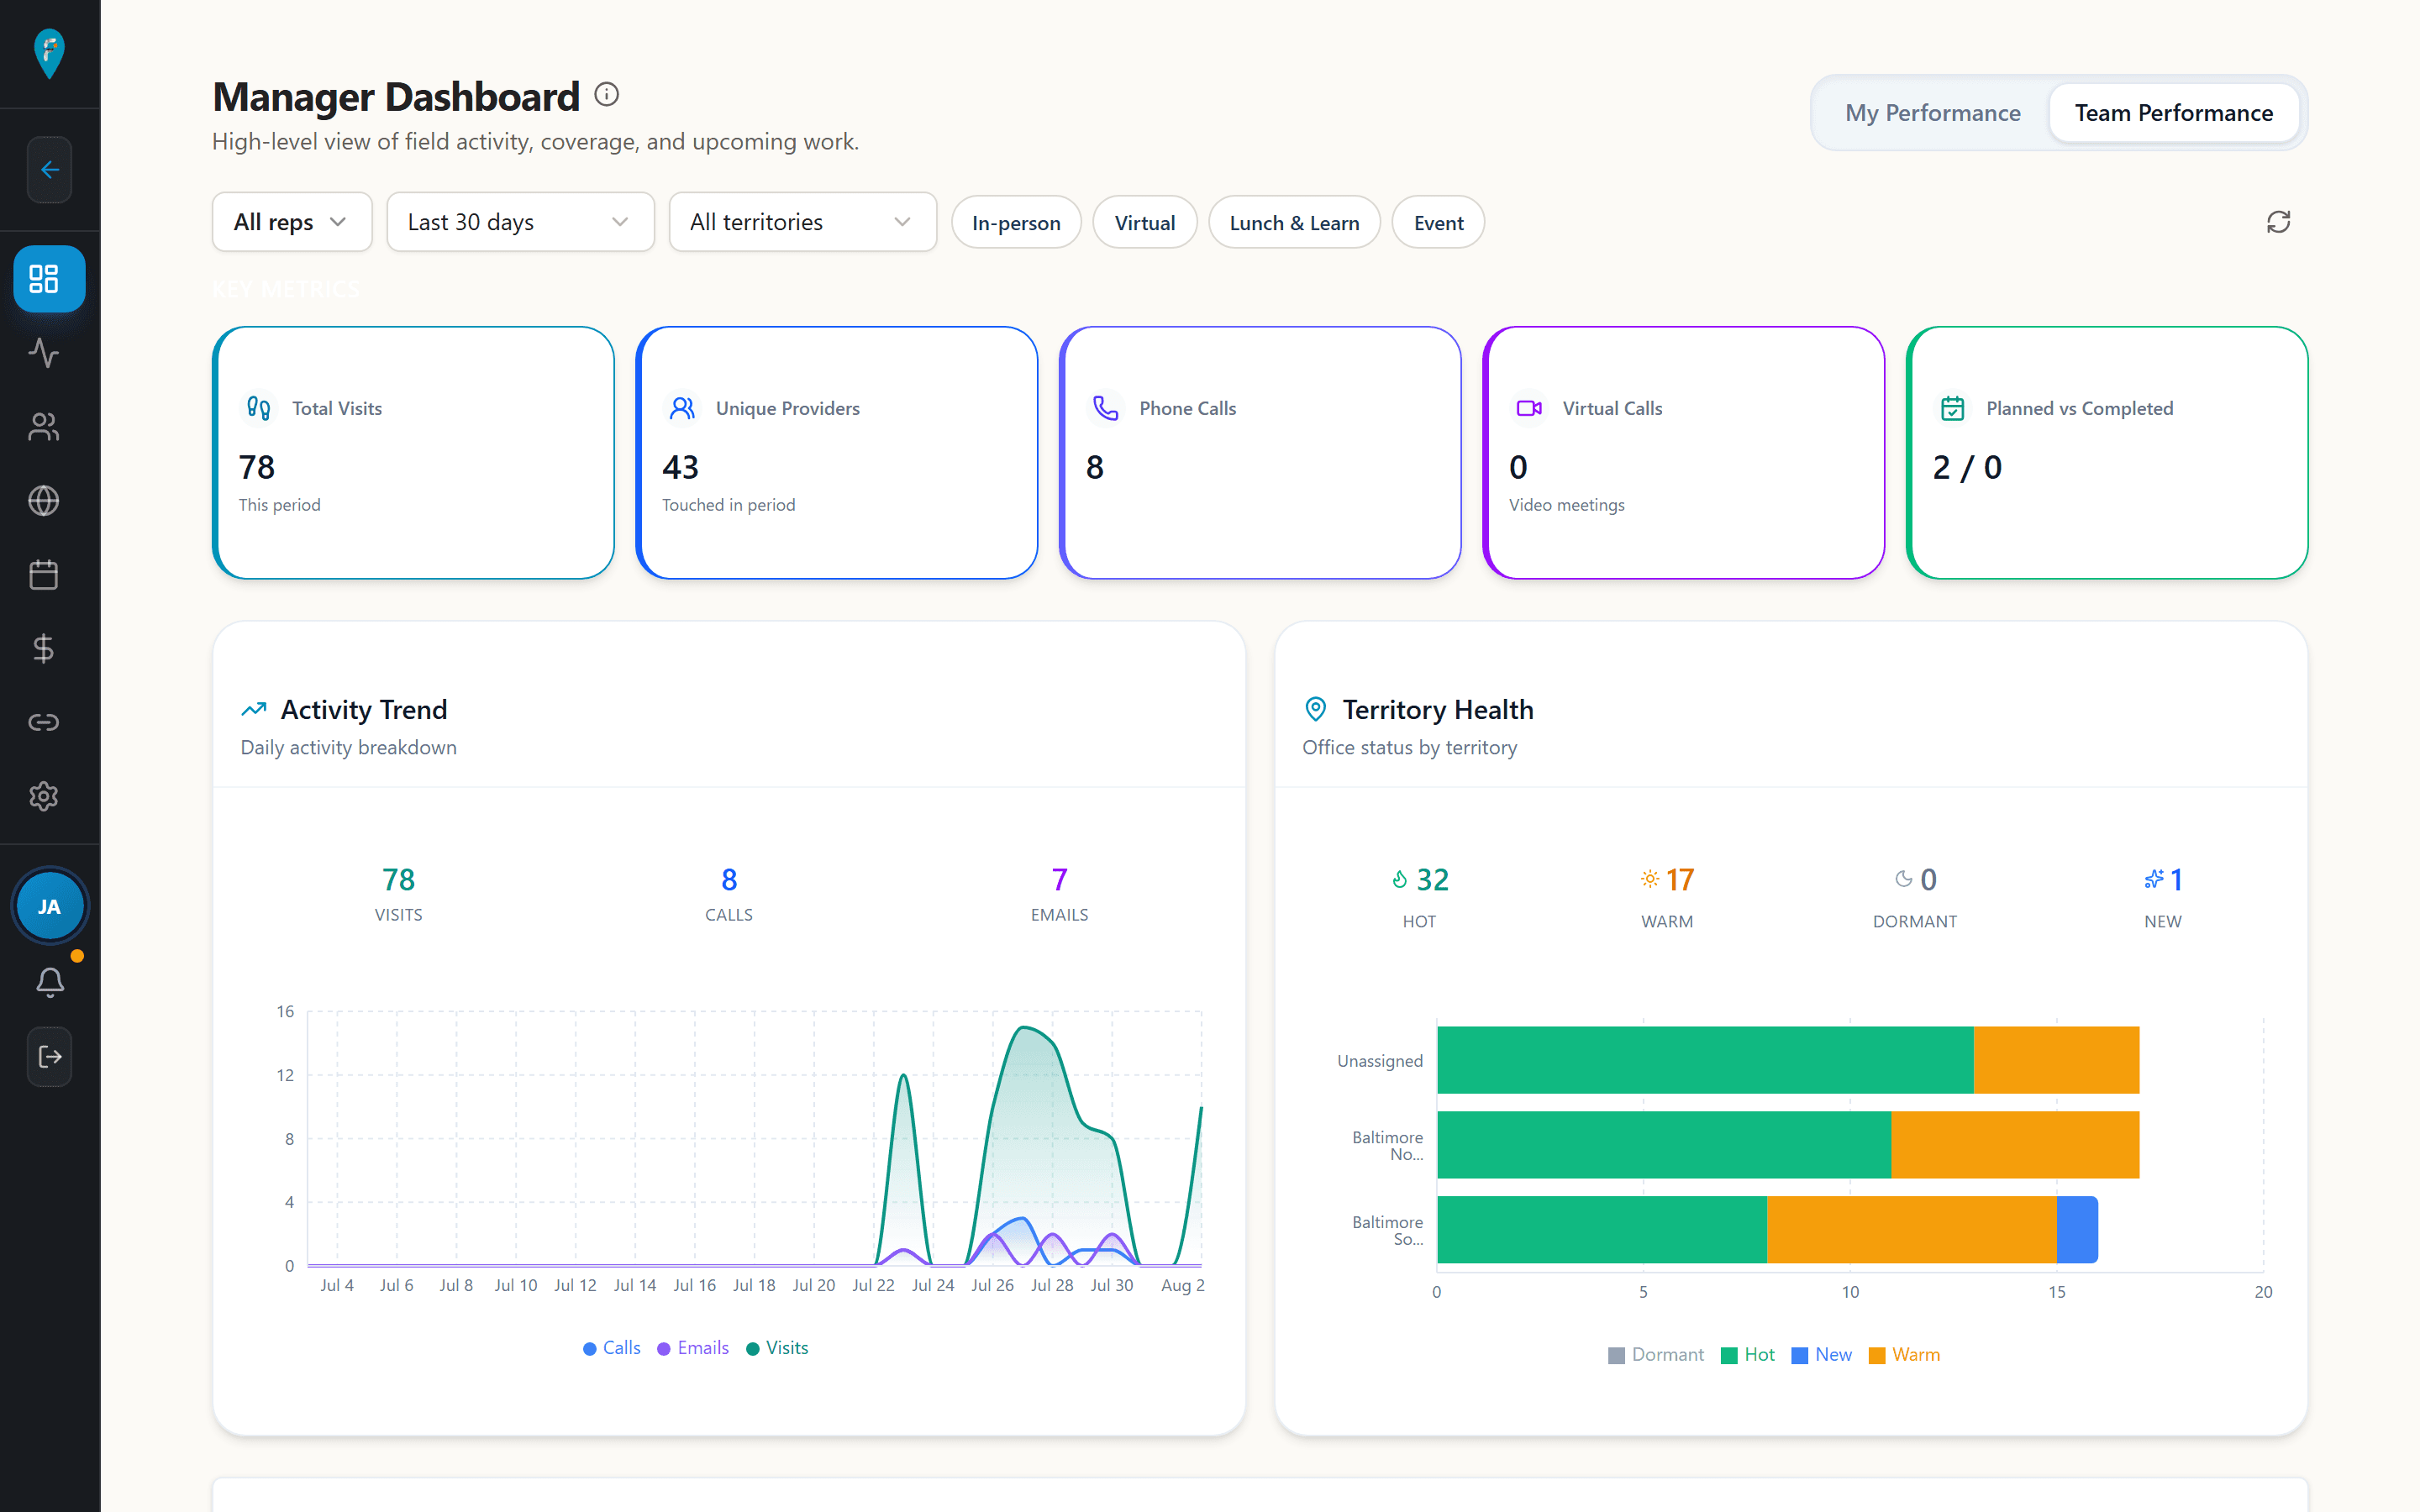
Task: Click the logout icon in sidebar
Action: coord(49,1057)
